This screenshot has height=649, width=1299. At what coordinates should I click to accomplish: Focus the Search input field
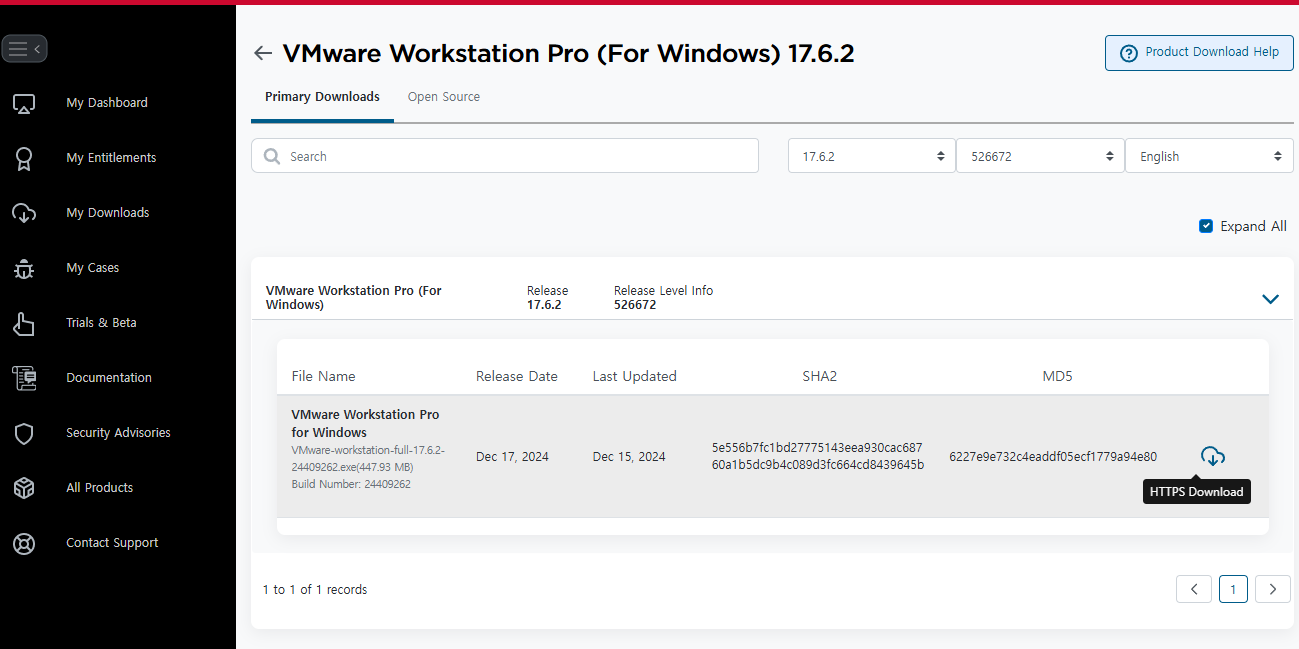pos(505,156)
